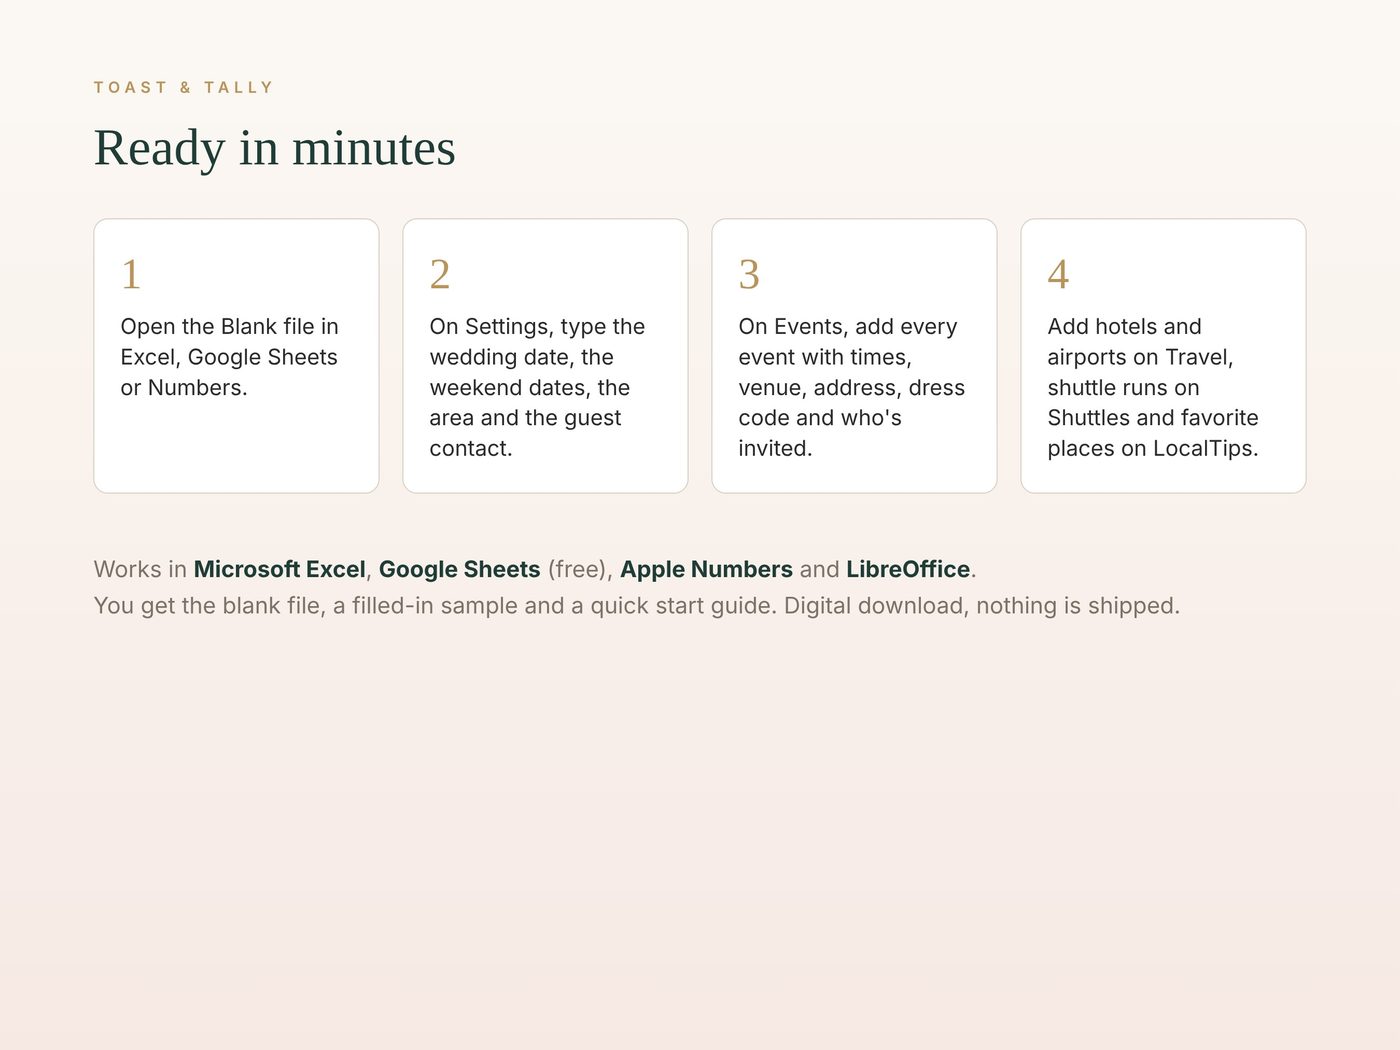
Task: Select the step number 3
Action: (x=749, y=274)
